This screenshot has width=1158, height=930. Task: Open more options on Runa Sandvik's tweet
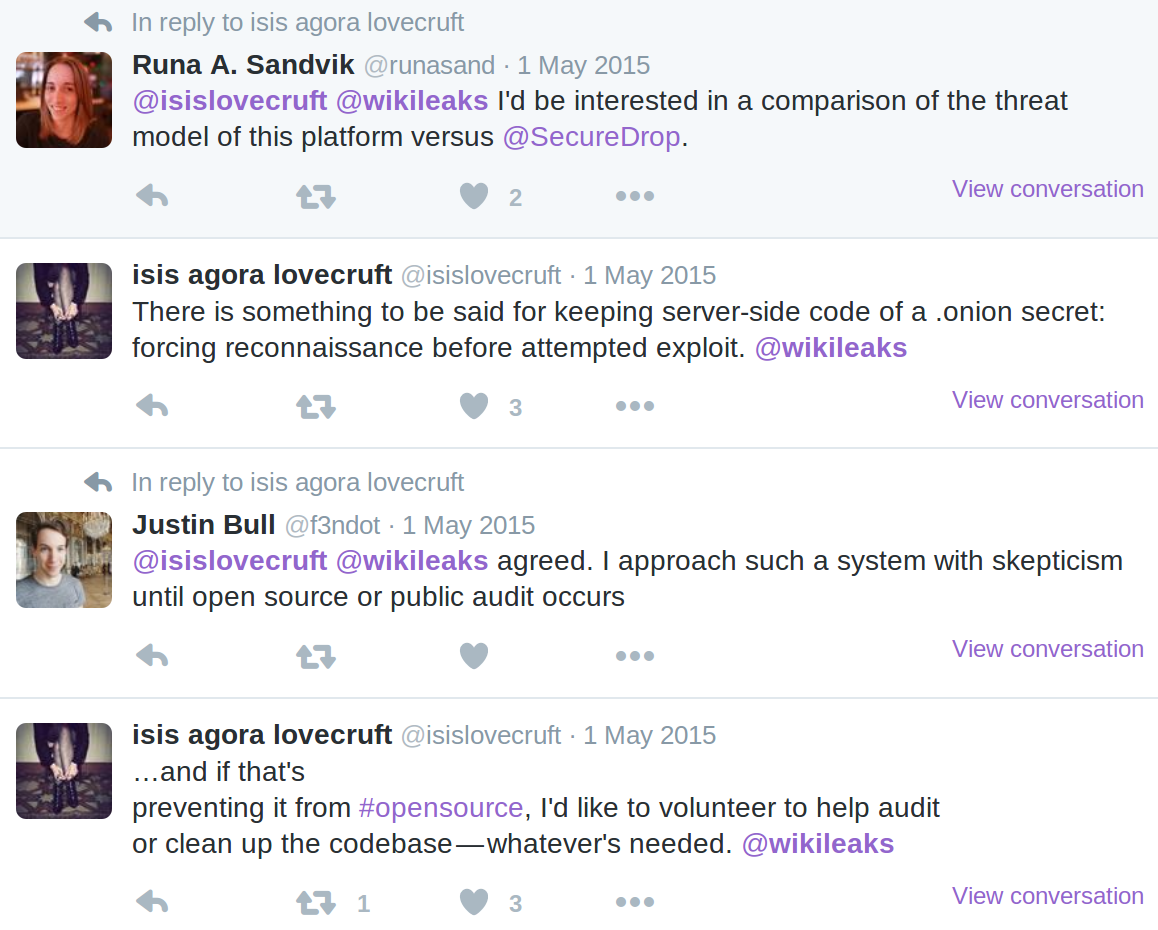(x=635, y=196)
